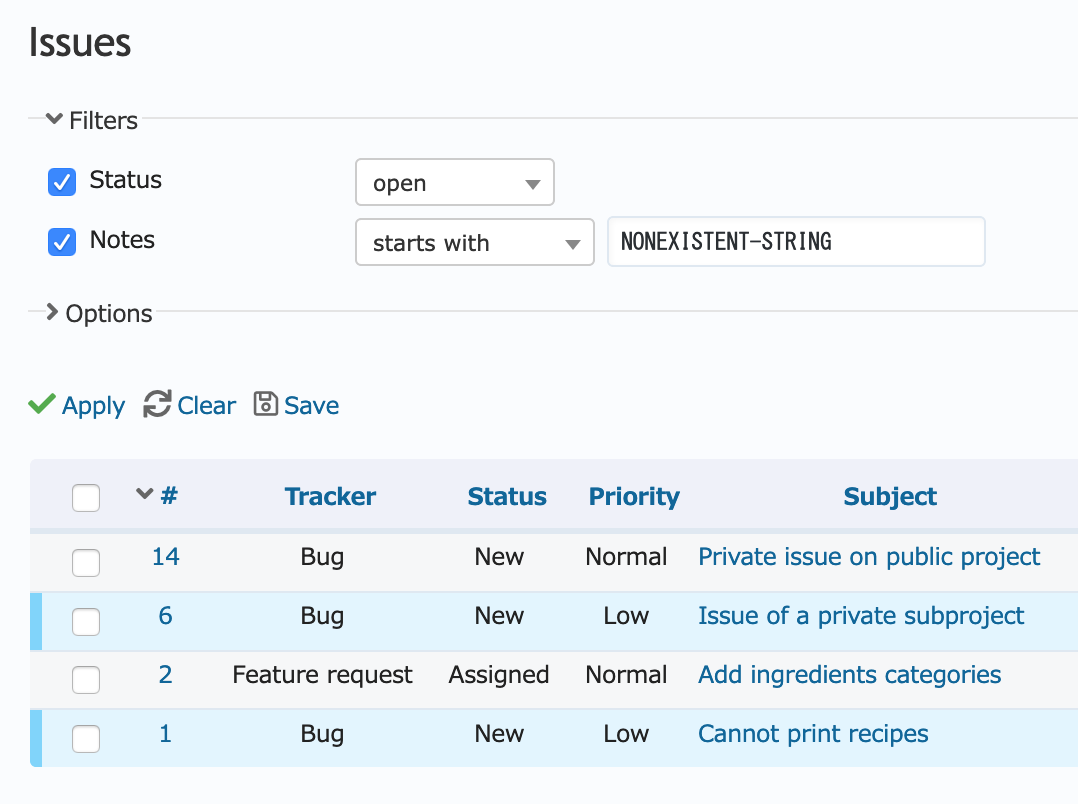
Task: Open the Status 'open' dropdown
Action: (454, 183)
